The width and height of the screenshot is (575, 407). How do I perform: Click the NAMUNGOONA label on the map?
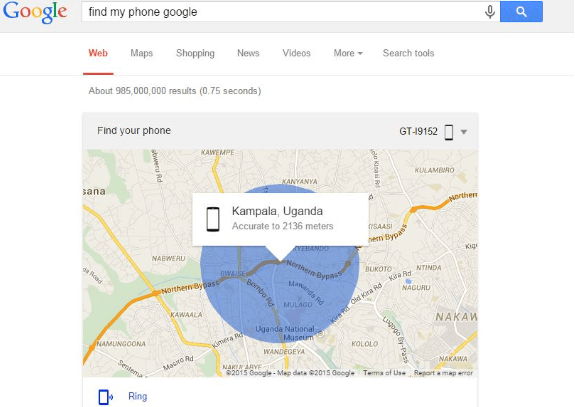(121, 344)
